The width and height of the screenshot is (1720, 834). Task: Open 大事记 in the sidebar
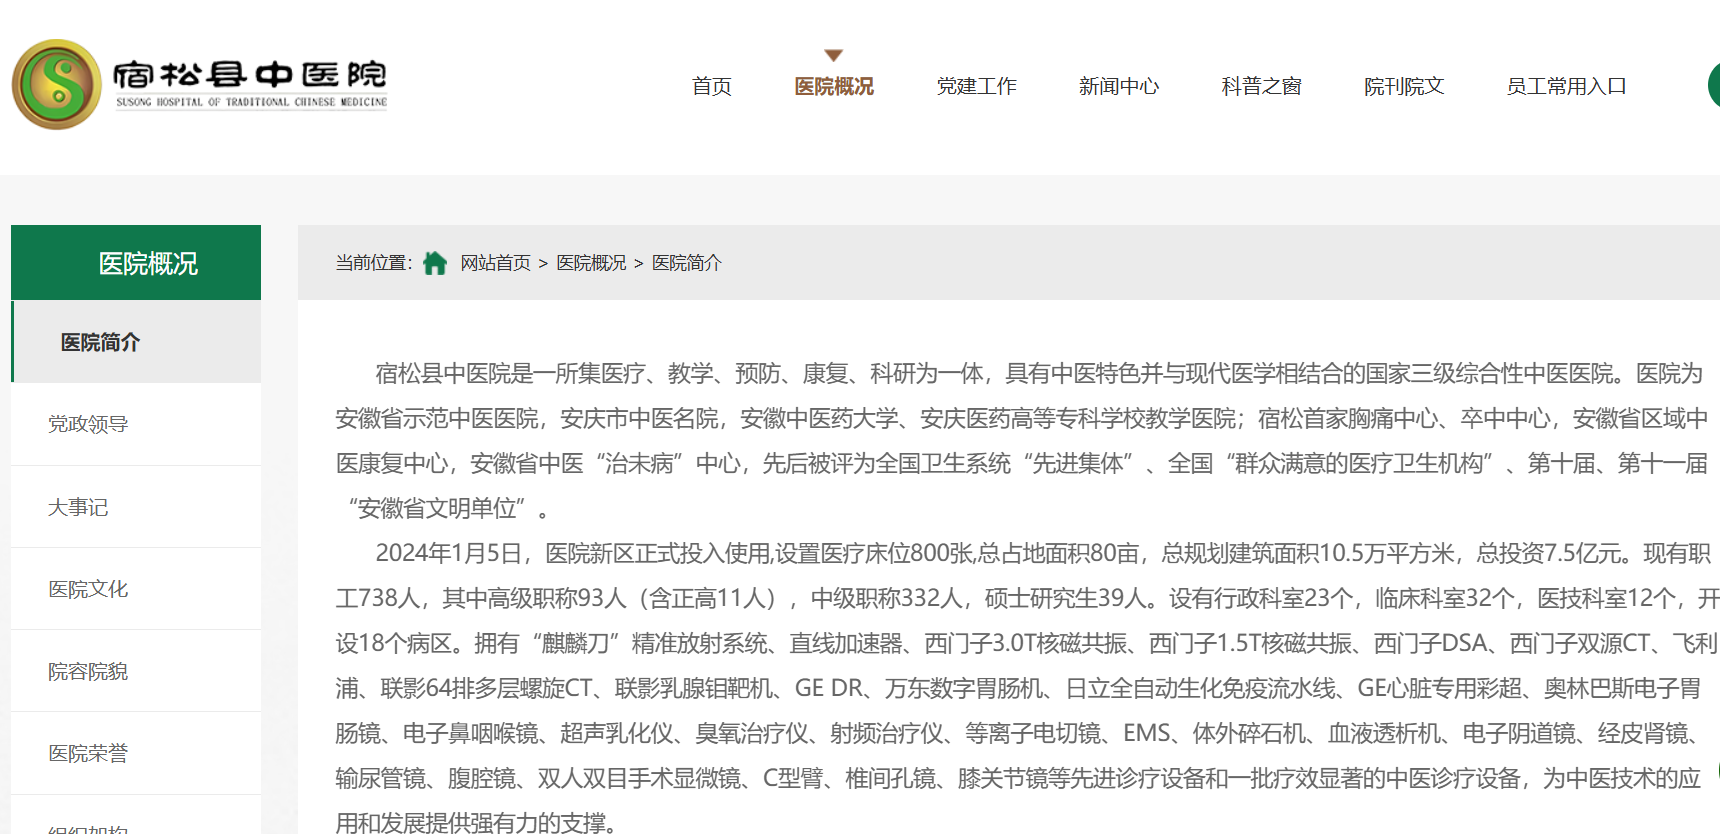(x=136, y=507)
